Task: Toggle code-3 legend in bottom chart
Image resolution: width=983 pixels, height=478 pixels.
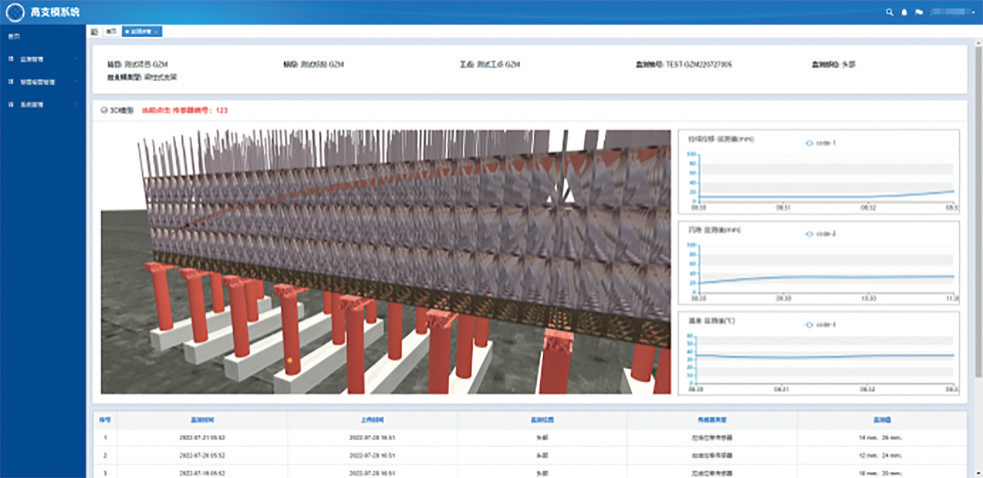Action: 821,324
